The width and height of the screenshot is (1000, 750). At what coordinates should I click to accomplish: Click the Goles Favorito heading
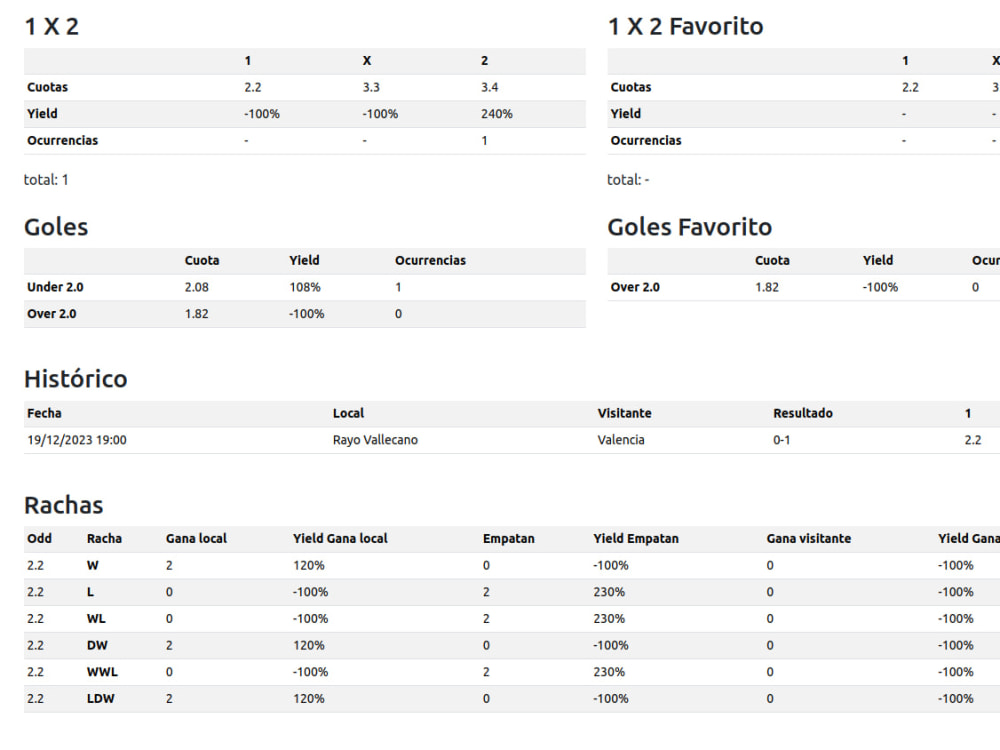coord(689,227)
